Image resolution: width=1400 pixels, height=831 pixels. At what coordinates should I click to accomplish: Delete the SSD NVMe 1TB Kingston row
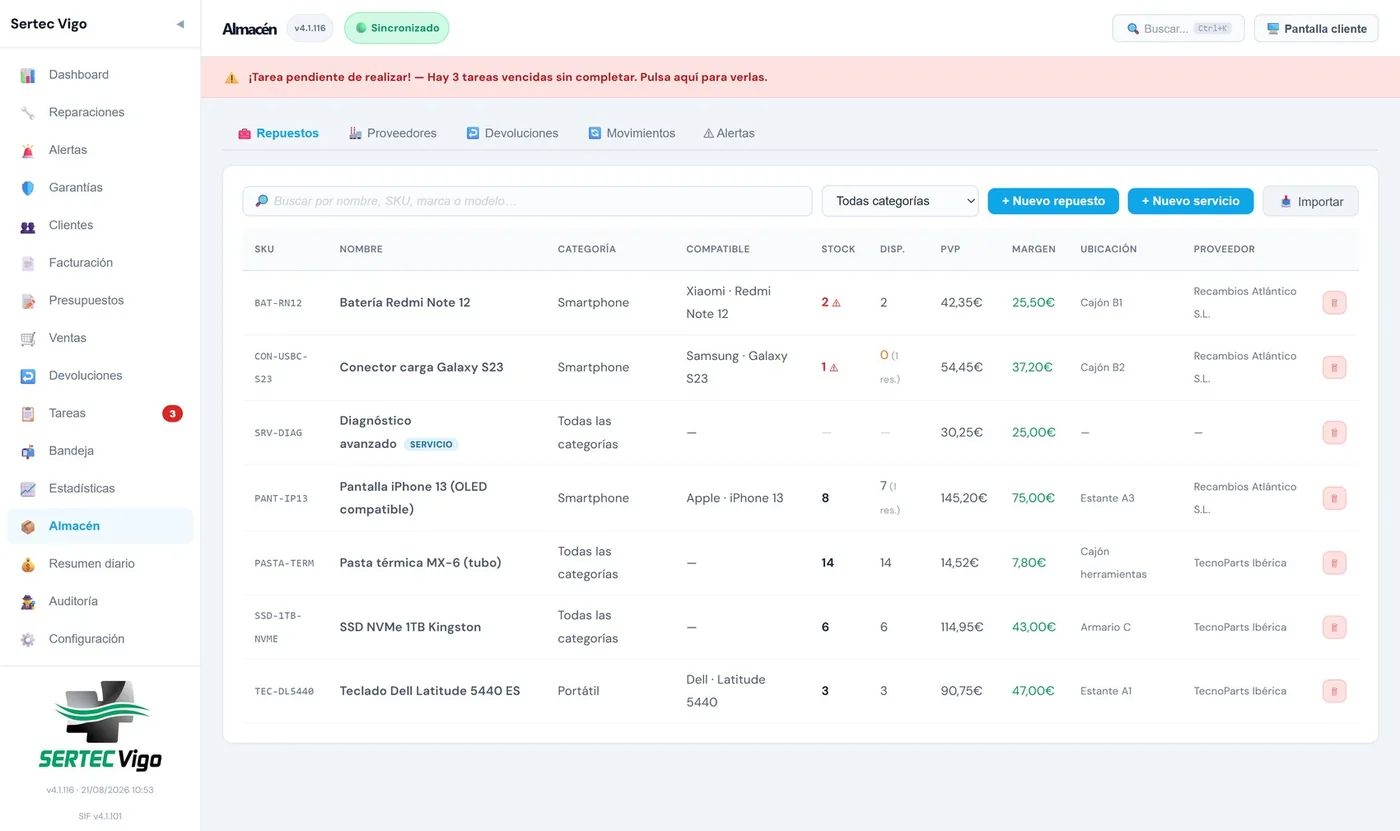coord(1334,627)
